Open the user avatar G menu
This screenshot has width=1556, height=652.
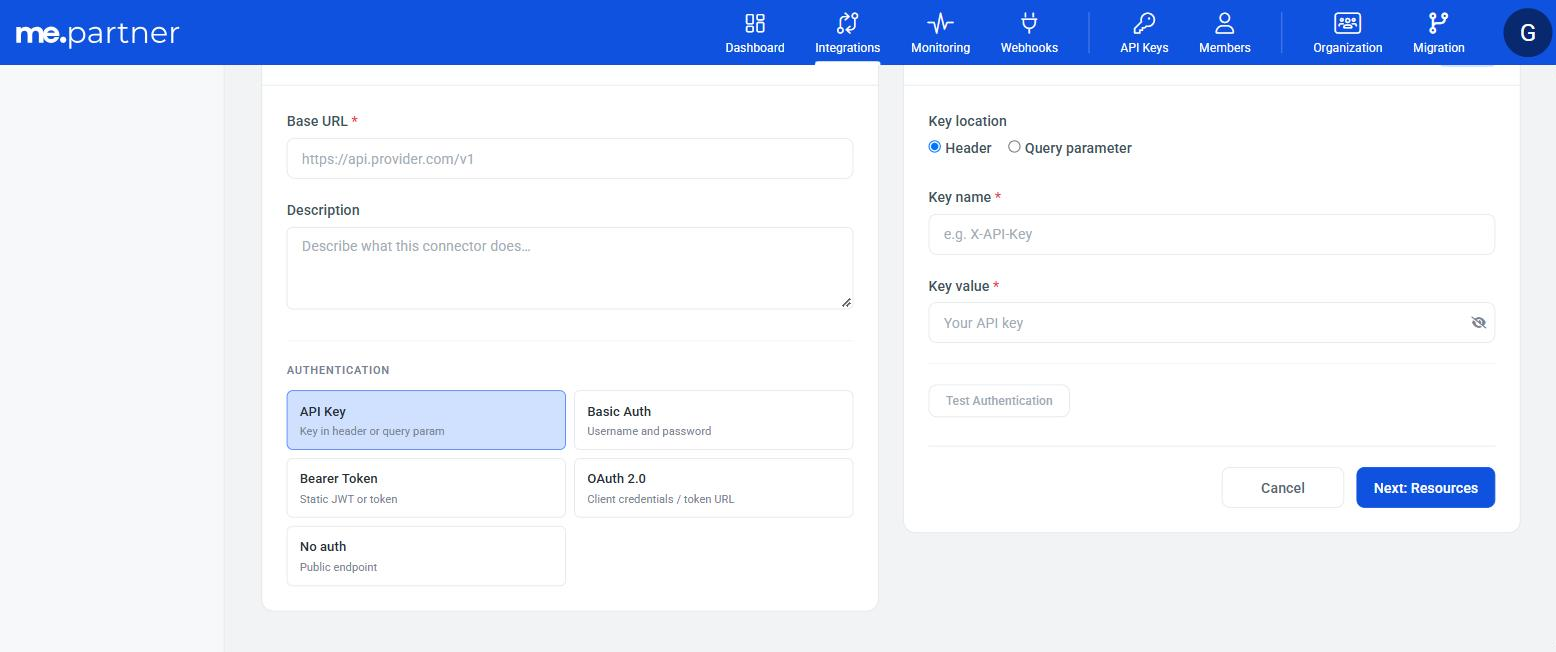(1528, 33)
